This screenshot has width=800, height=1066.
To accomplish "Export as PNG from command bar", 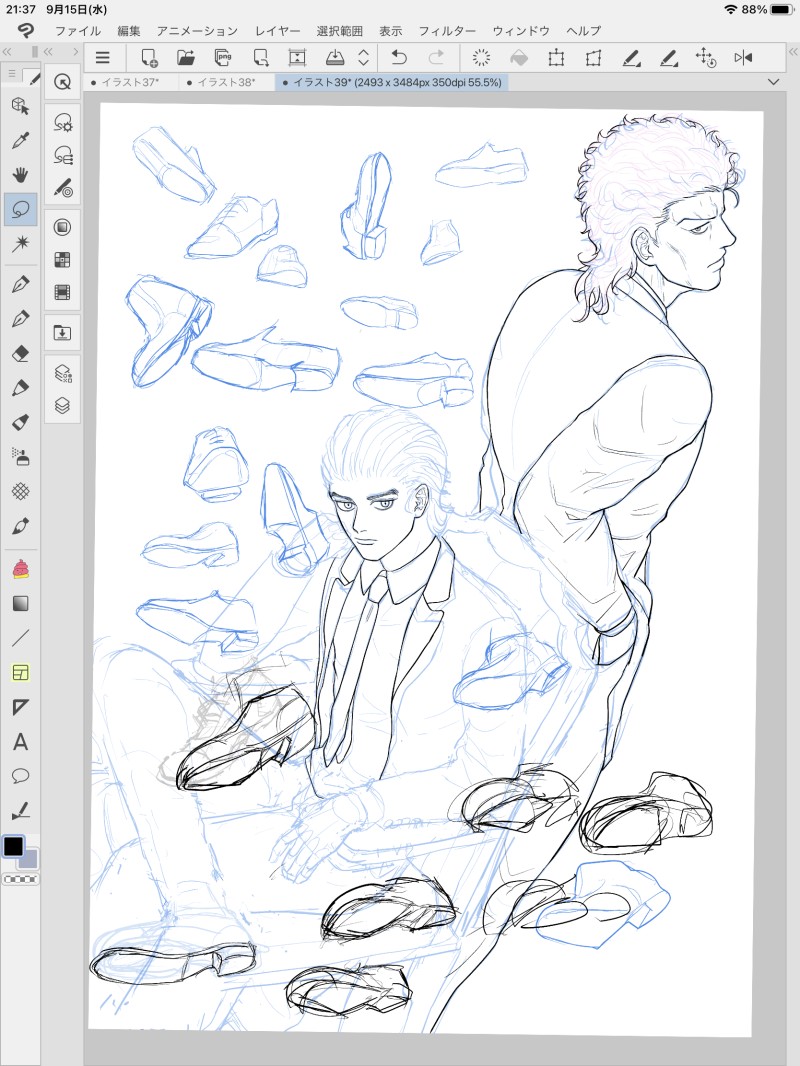I will pyautogui.click(x=223, y=58).
